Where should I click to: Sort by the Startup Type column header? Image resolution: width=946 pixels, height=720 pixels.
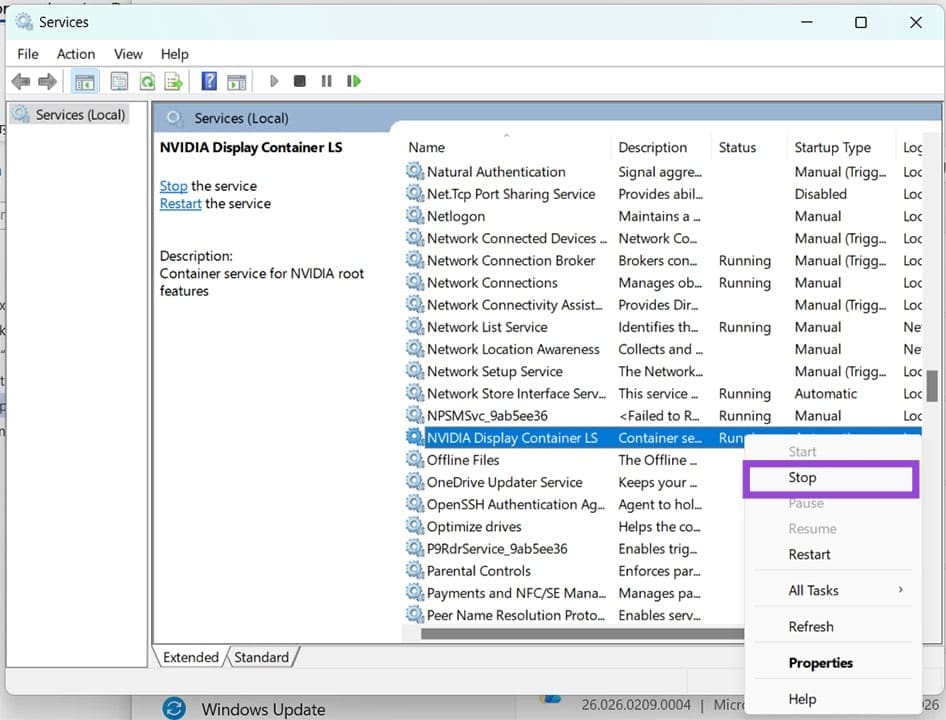click(832, 147)
